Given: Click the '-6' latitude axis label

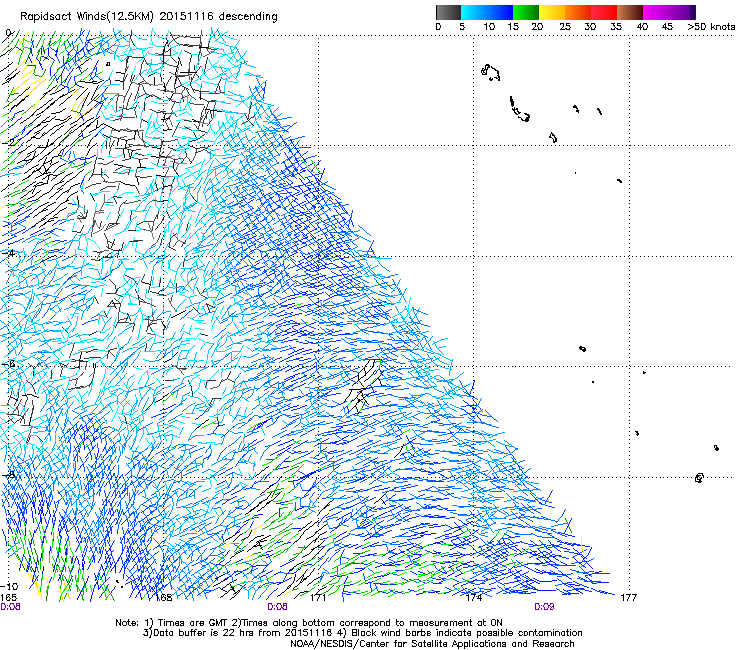Looking at the screenshot, I should tap(9, 363).
